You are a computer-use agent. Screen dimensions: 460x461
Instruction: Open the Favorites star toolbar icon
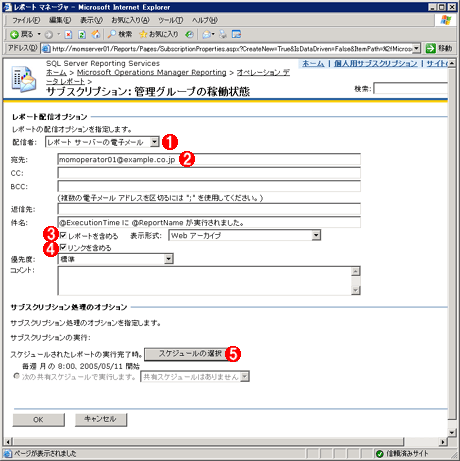click(x=143, y=34)
